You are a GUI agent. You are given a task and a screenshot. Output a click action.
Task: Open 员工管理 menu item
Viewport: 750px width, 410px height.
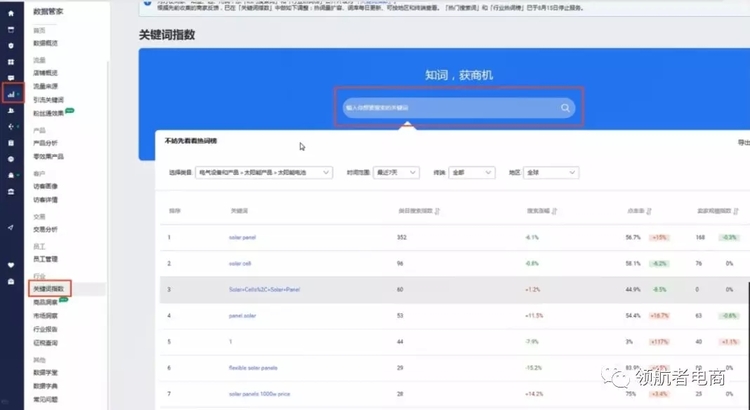coord(45,259)
